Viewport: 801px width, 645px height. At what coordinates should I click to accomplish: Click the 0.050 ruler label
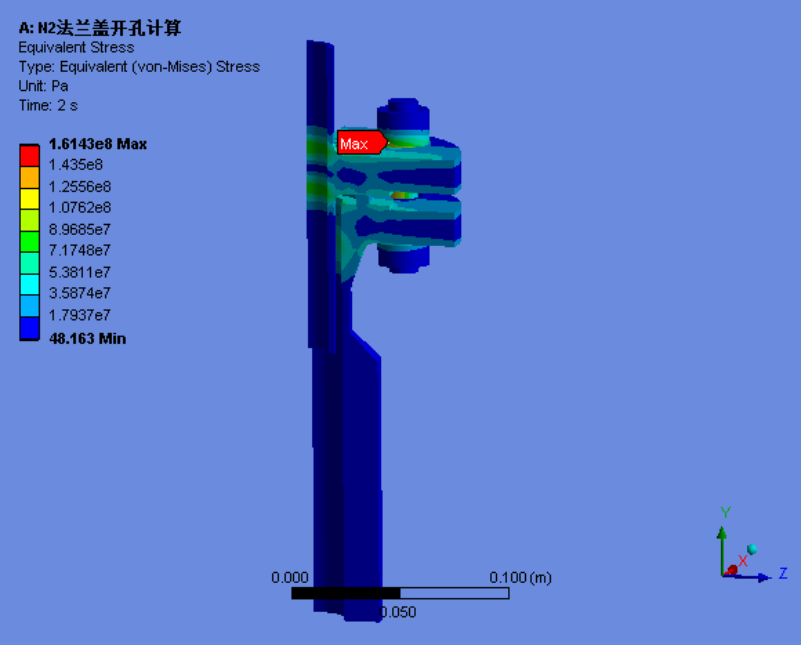click(x=398, y=612)
